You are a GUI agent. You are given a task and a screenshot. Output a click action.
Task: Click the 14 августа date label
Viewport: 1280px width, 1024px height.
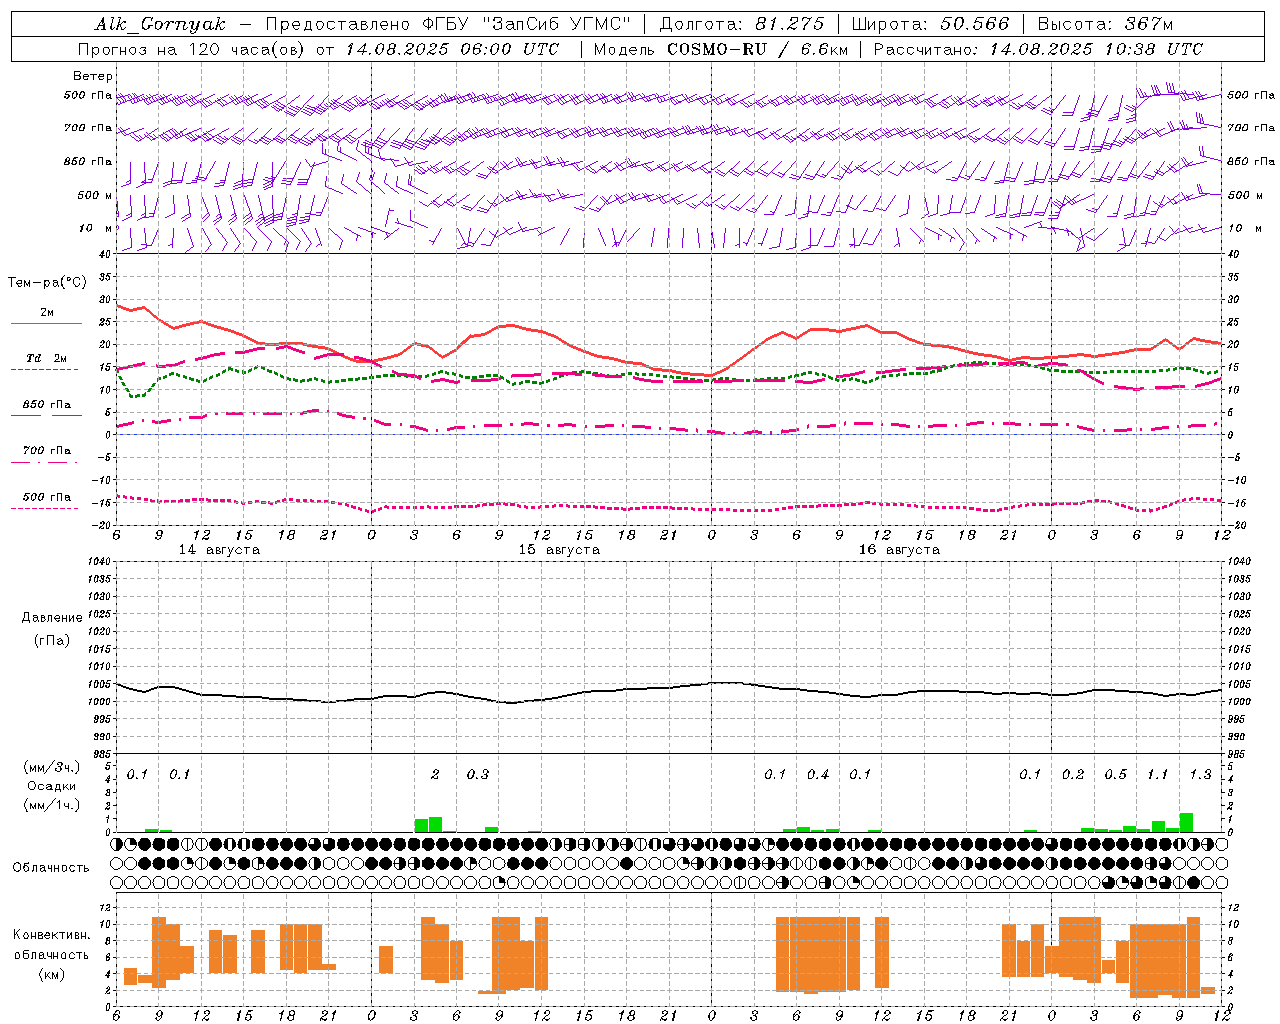[x=219, y=550]
